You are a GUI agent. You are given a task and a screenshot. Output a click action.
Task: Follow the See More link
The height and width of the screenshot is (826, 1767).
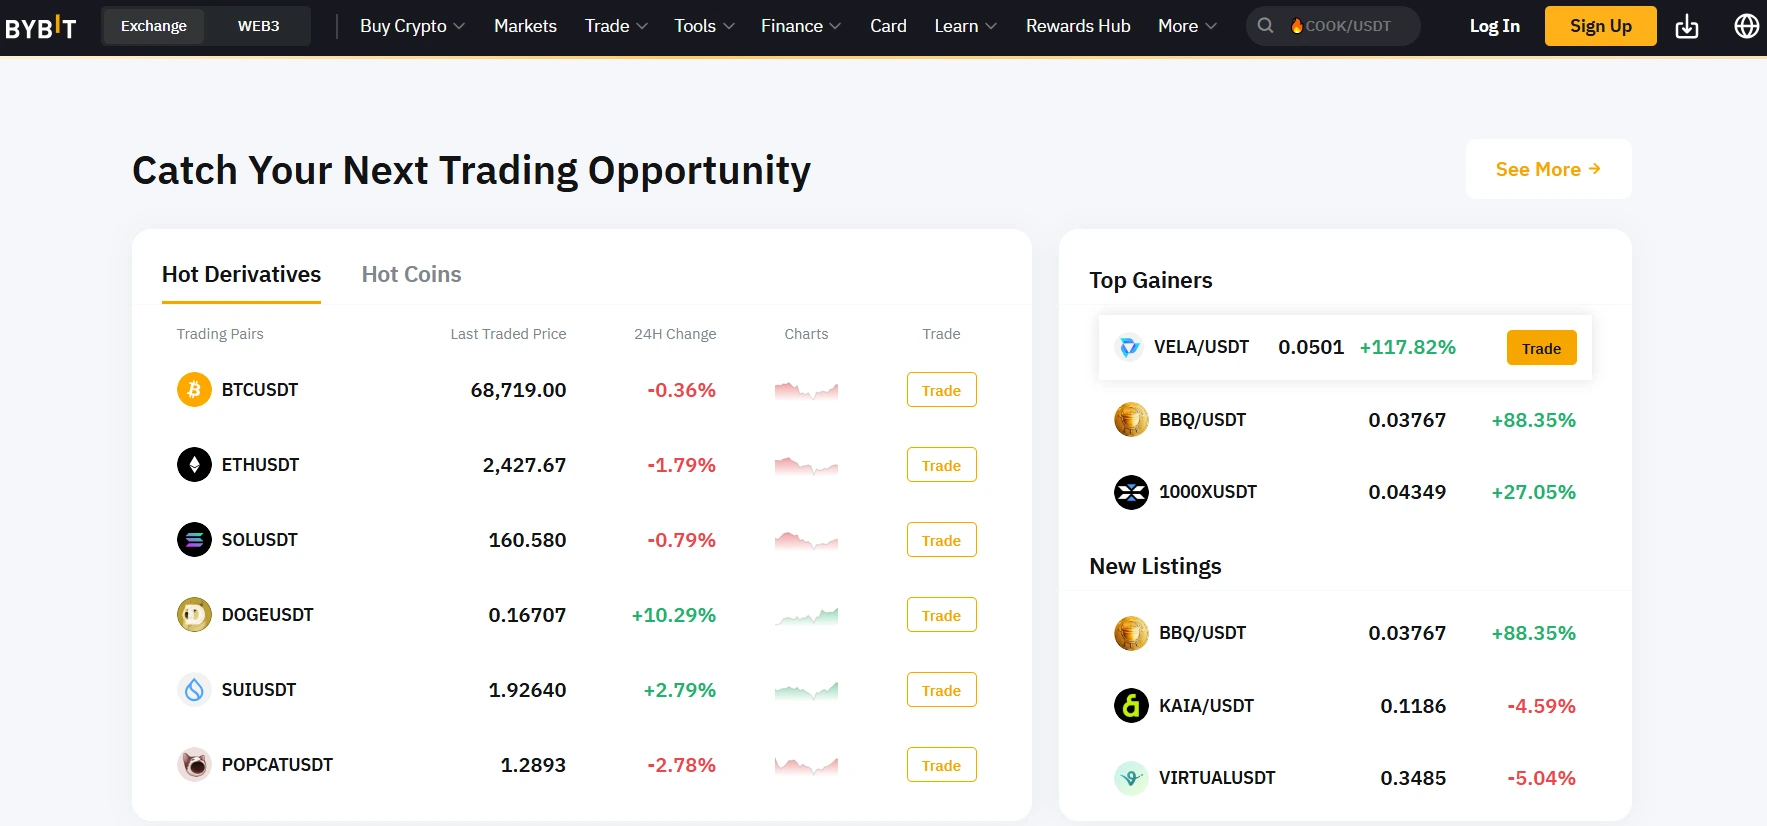click(1547, 169)
